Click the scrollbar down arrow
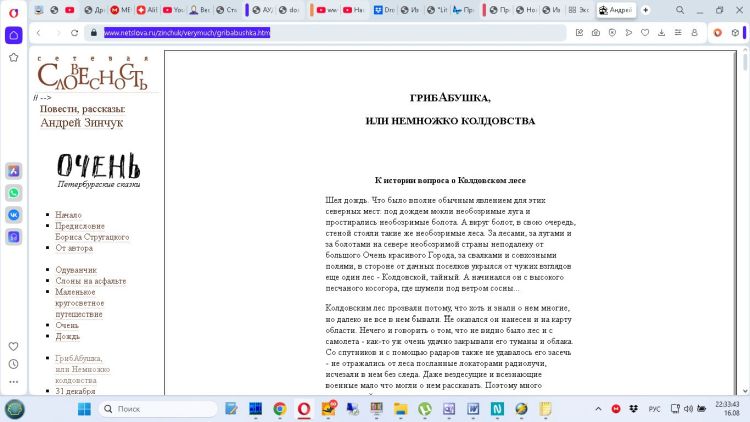This screenshot has height=422, width=750. (x=745, y=391)
